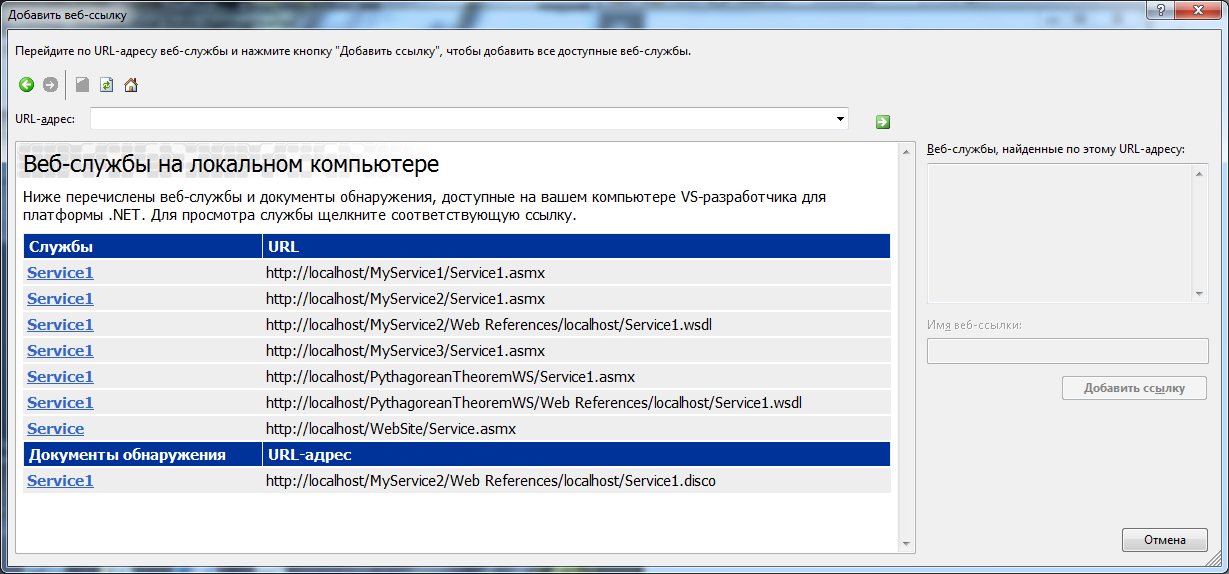Click the green Go arrow button

883,121
